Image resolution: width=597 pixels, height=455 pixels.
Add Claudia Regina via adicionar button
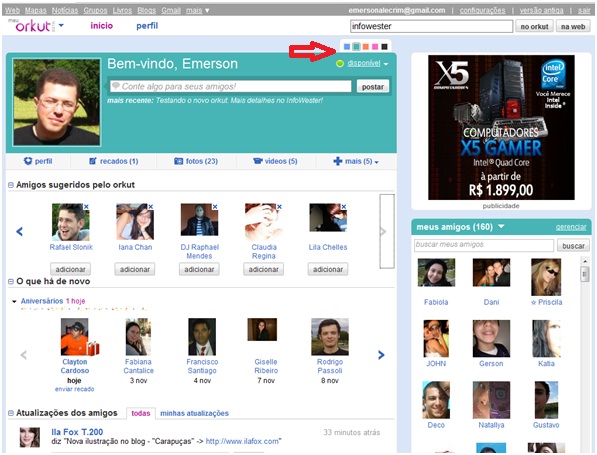(263, 270)
